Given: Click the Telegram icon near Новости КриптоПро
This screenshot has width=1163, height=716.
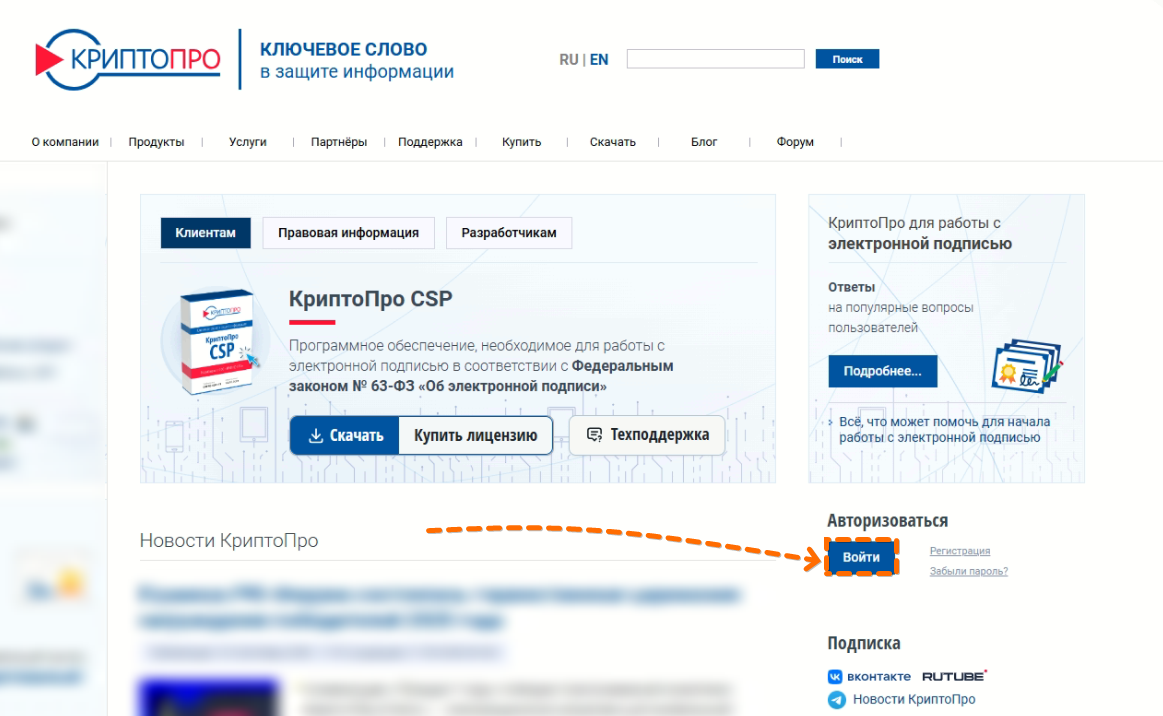Looking at the screenshot, I should pyautogui.click(x=837, y=700).
